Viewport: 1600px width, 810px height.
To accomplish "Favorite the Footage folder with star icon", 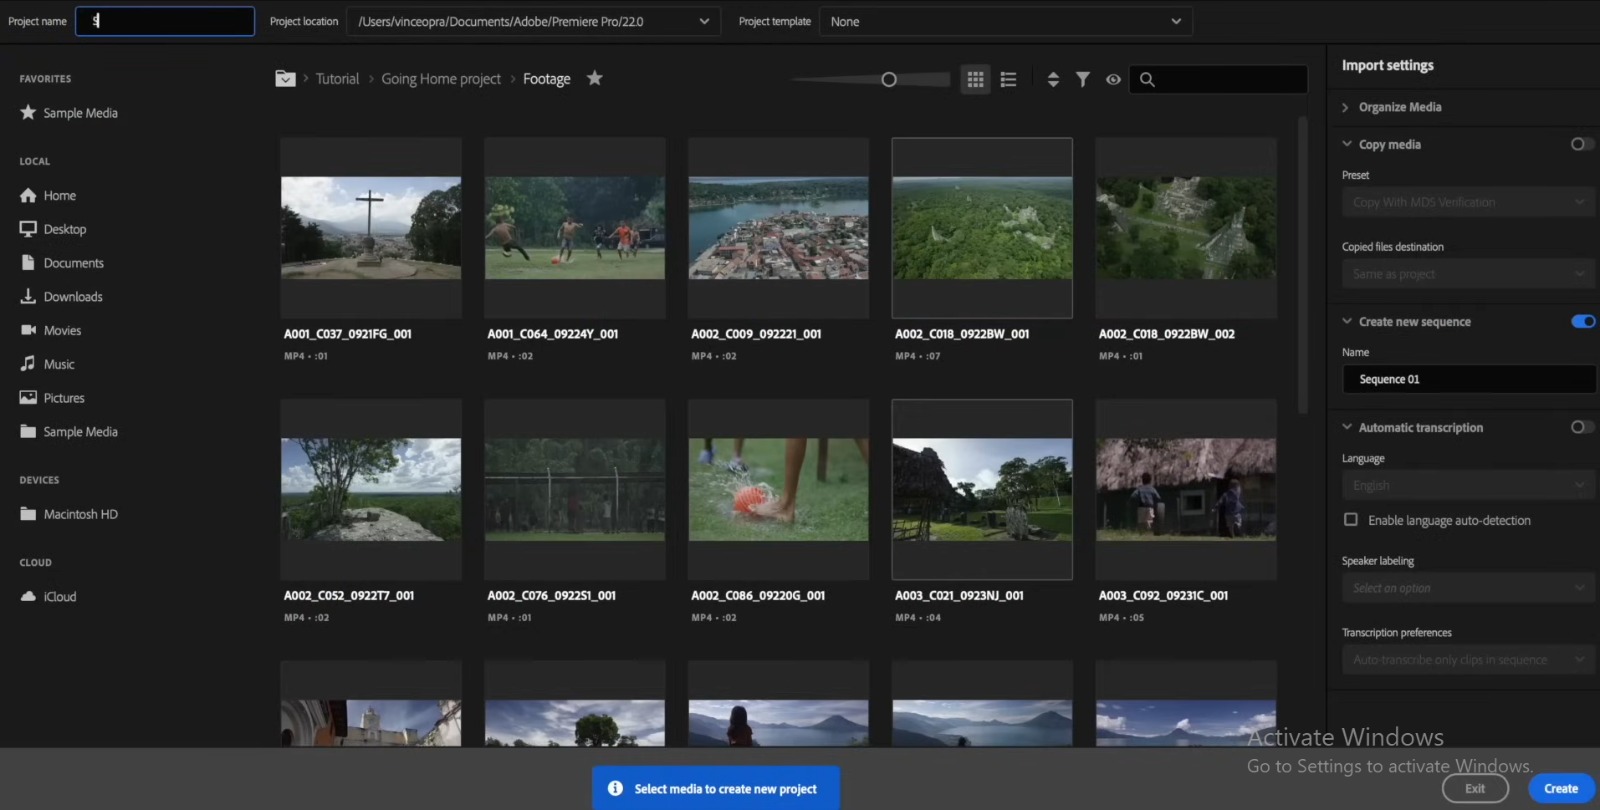I will click(595, 78).
